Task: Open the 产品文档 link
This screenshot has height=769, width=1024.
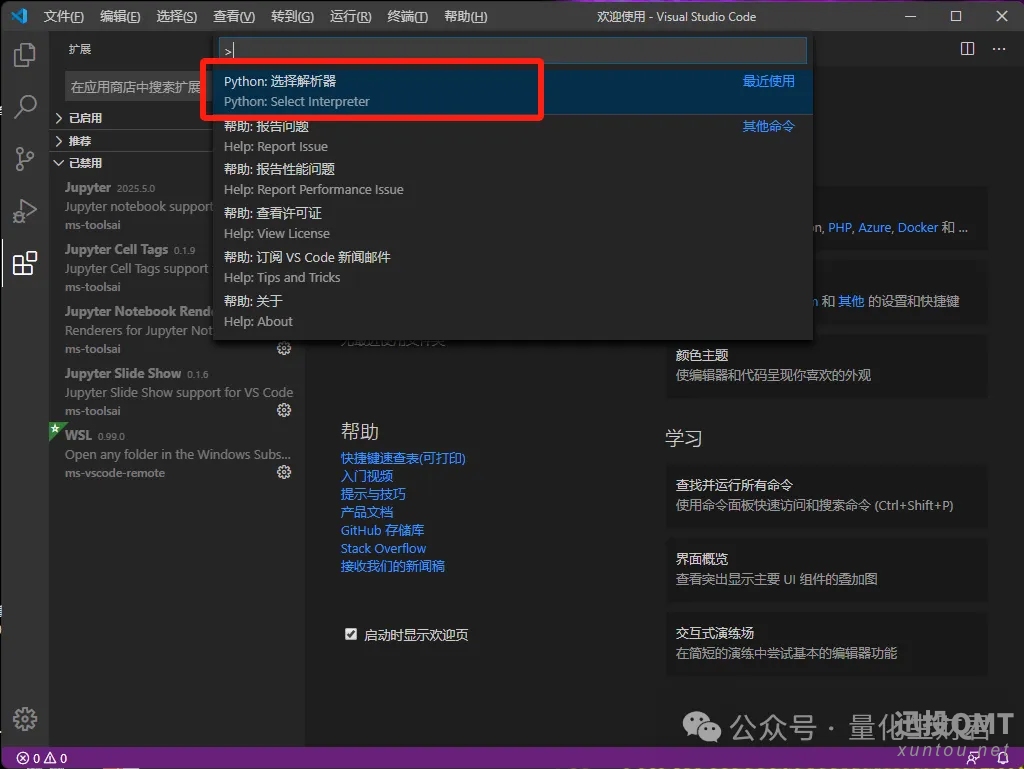Action: (x=366, y=512)
